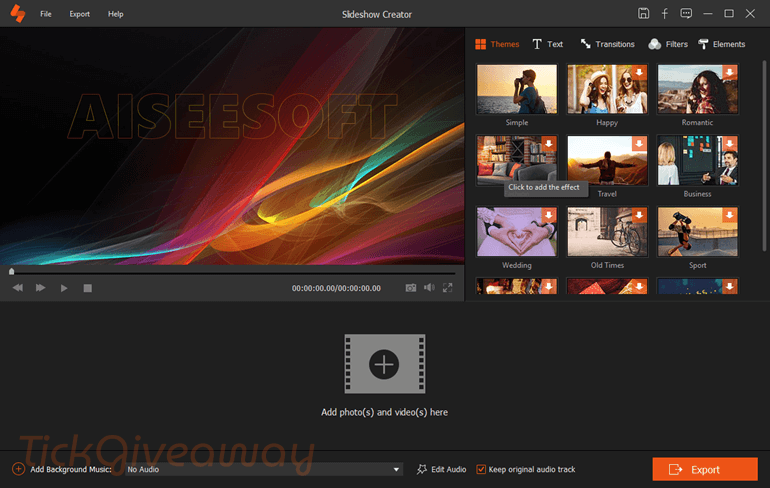Download the Romantic theme via its arrow icon
Screen dimensions: 770x488
tap(730, 73)
